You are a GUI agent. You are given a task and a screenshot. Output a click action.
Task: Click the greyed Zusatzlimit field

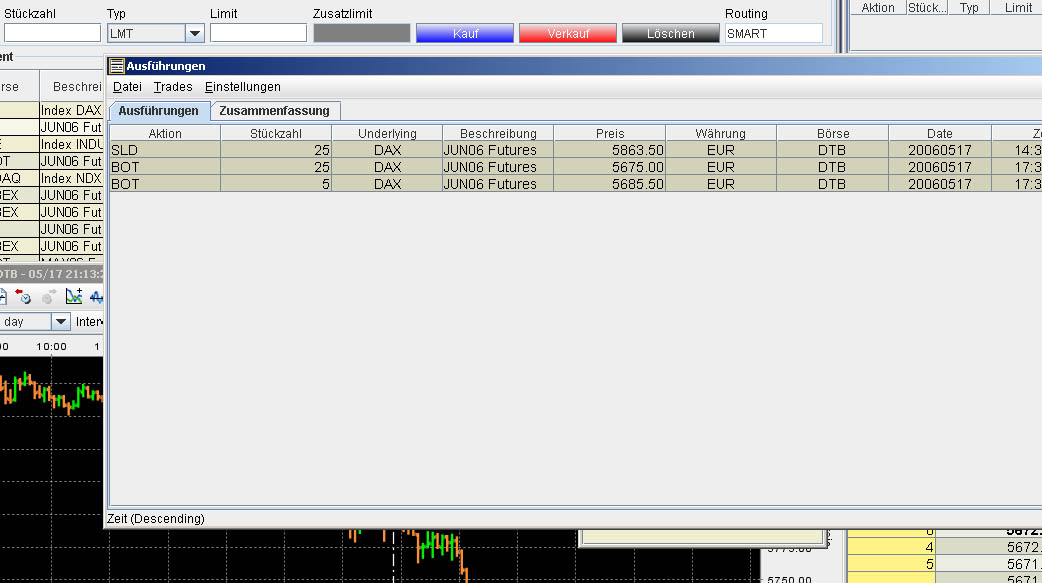click(x=362, y=33)
